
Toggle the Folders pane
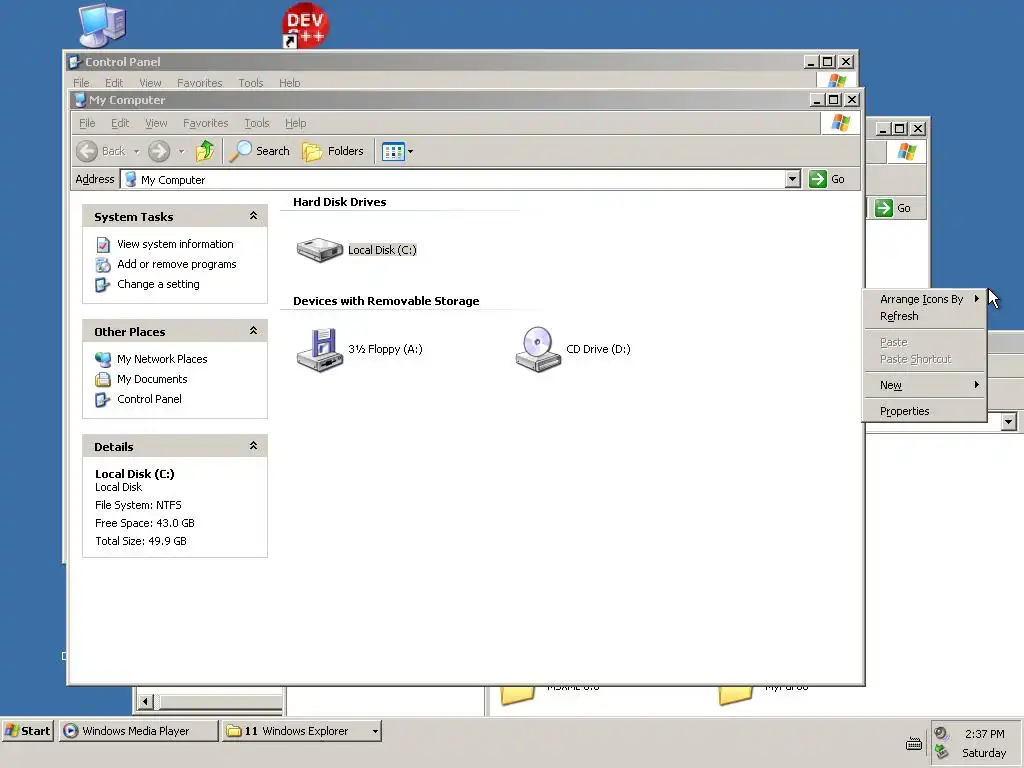click(x=332, y=152)
